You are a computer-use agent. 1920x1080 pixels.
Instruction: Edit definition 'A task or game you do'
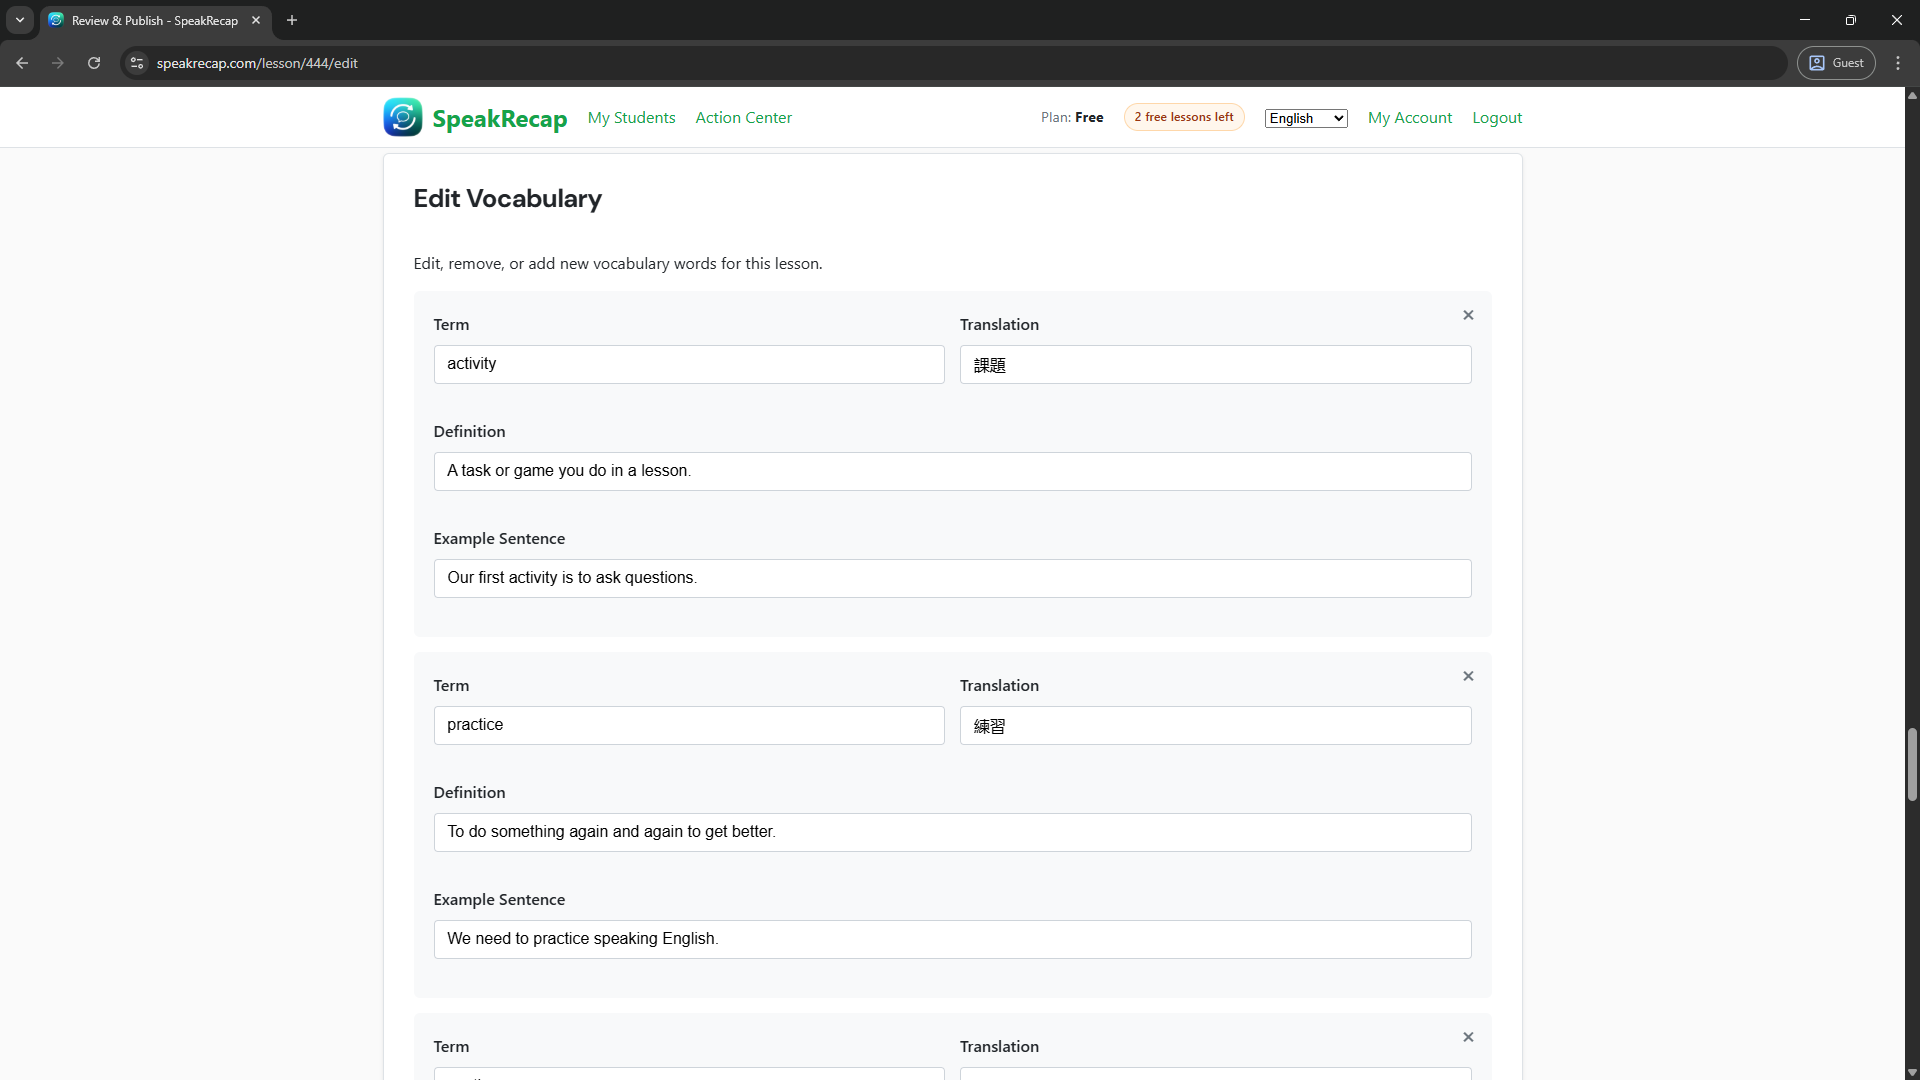[x=952, y=471]
